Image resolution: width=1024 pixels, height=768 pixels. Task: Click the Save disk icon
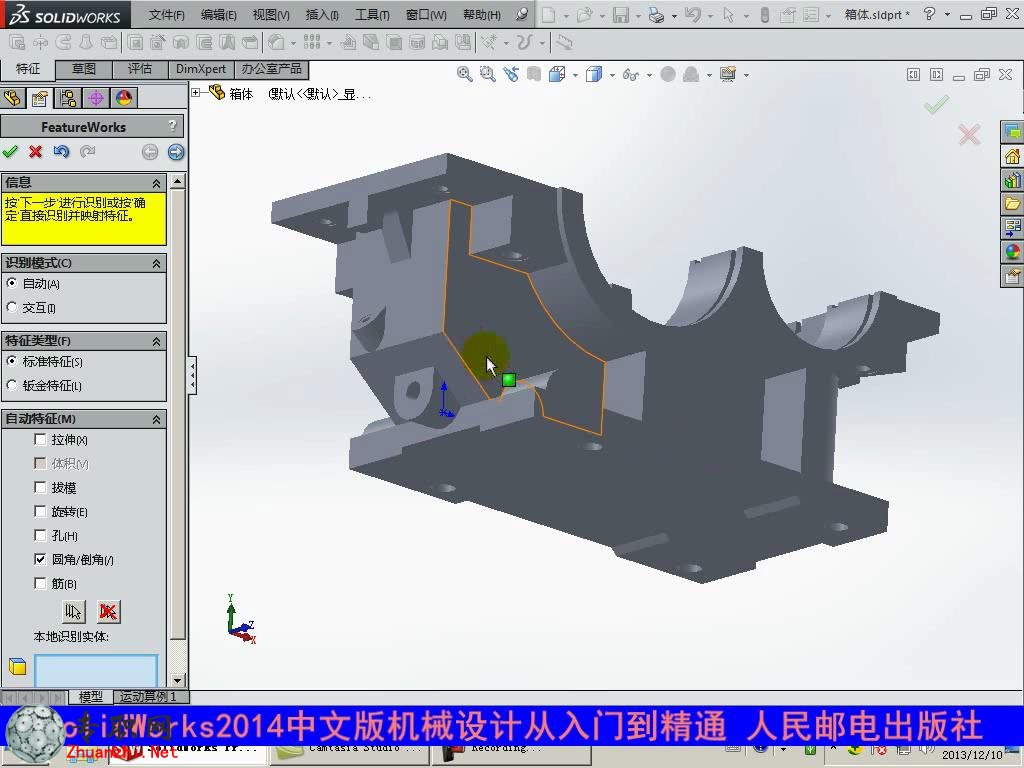620,15
